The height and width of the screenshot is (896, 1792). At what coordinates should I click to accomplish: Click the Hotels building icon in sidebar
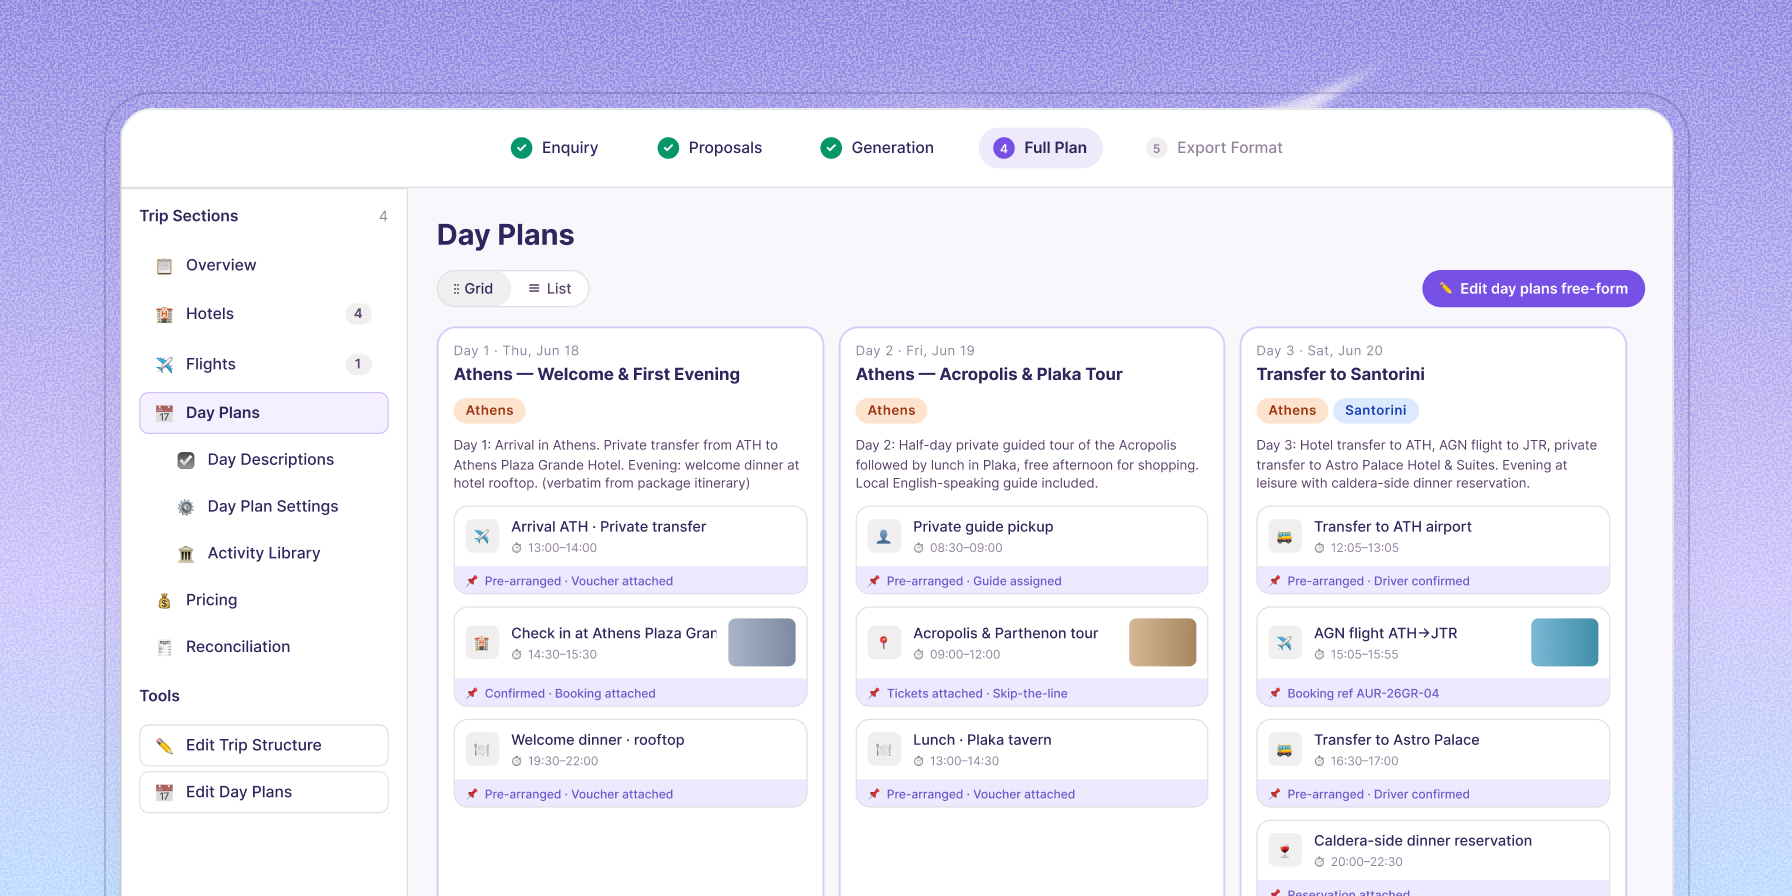(164, 314)
